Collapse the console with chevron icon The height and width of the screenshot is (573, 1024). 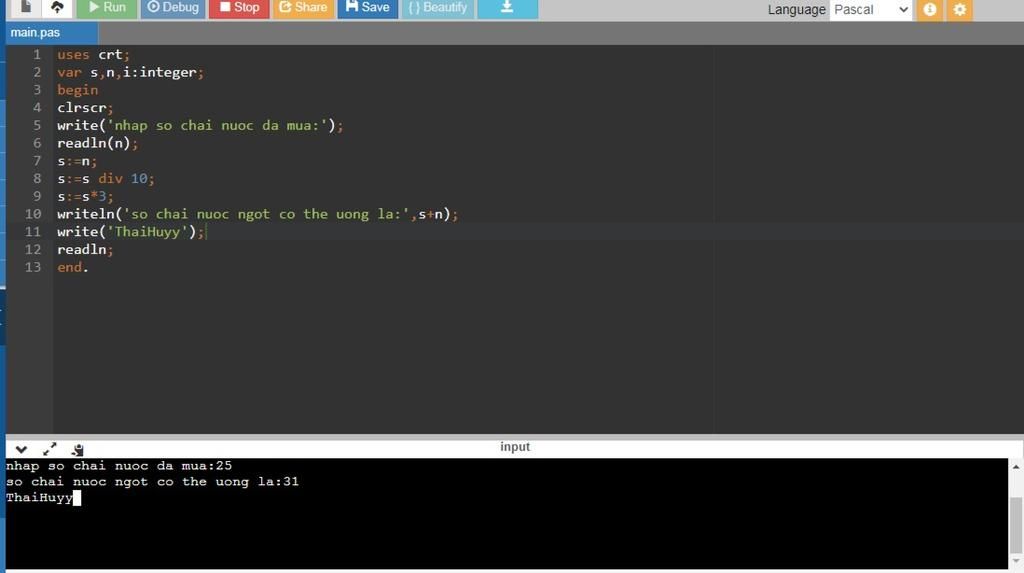[21, 450]
